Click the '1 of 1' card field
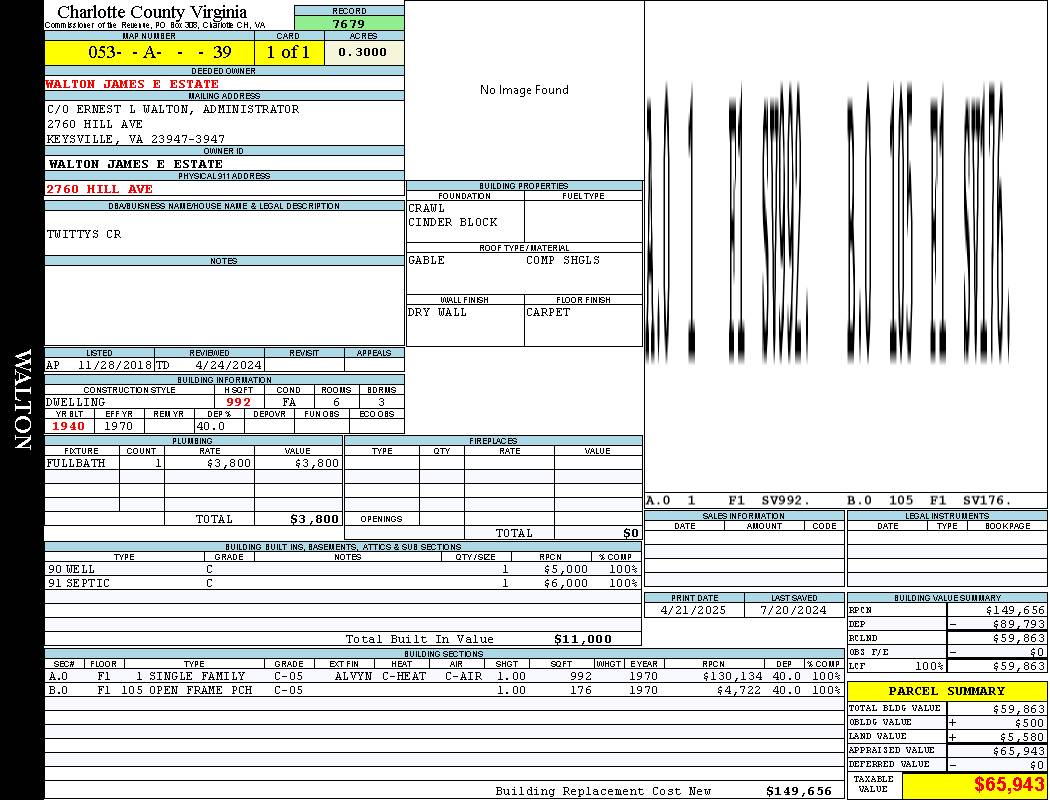 pyautogui.click(x=288, y=52)
